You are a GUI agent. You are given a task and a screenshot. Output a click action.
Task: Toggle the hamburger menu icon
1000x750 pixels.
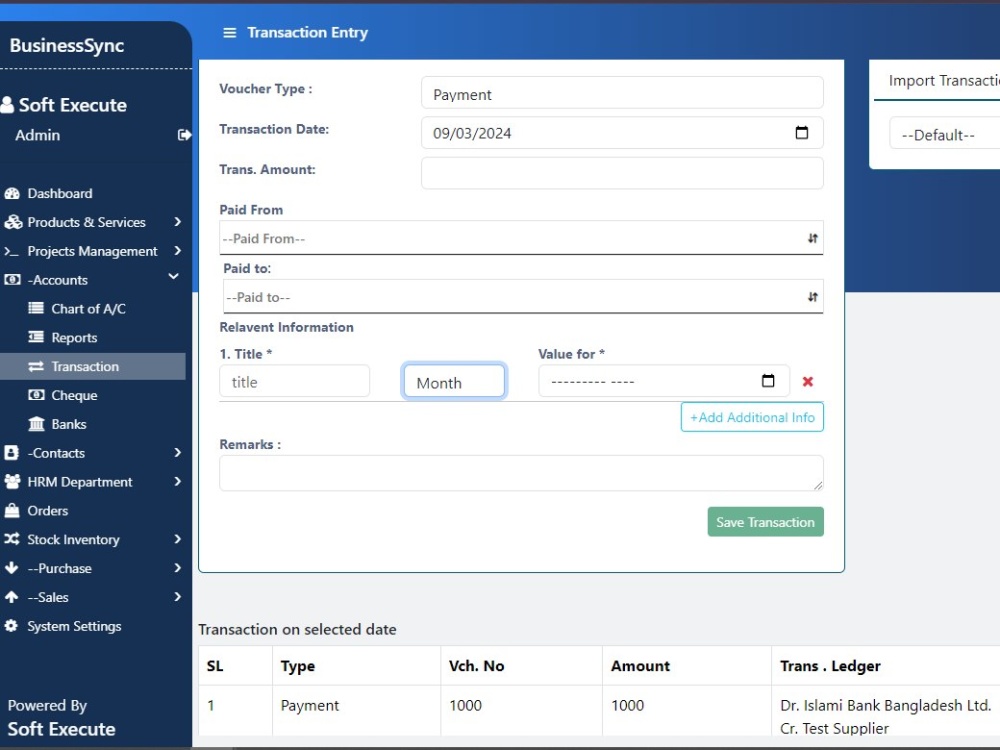[x=230, y=33]
